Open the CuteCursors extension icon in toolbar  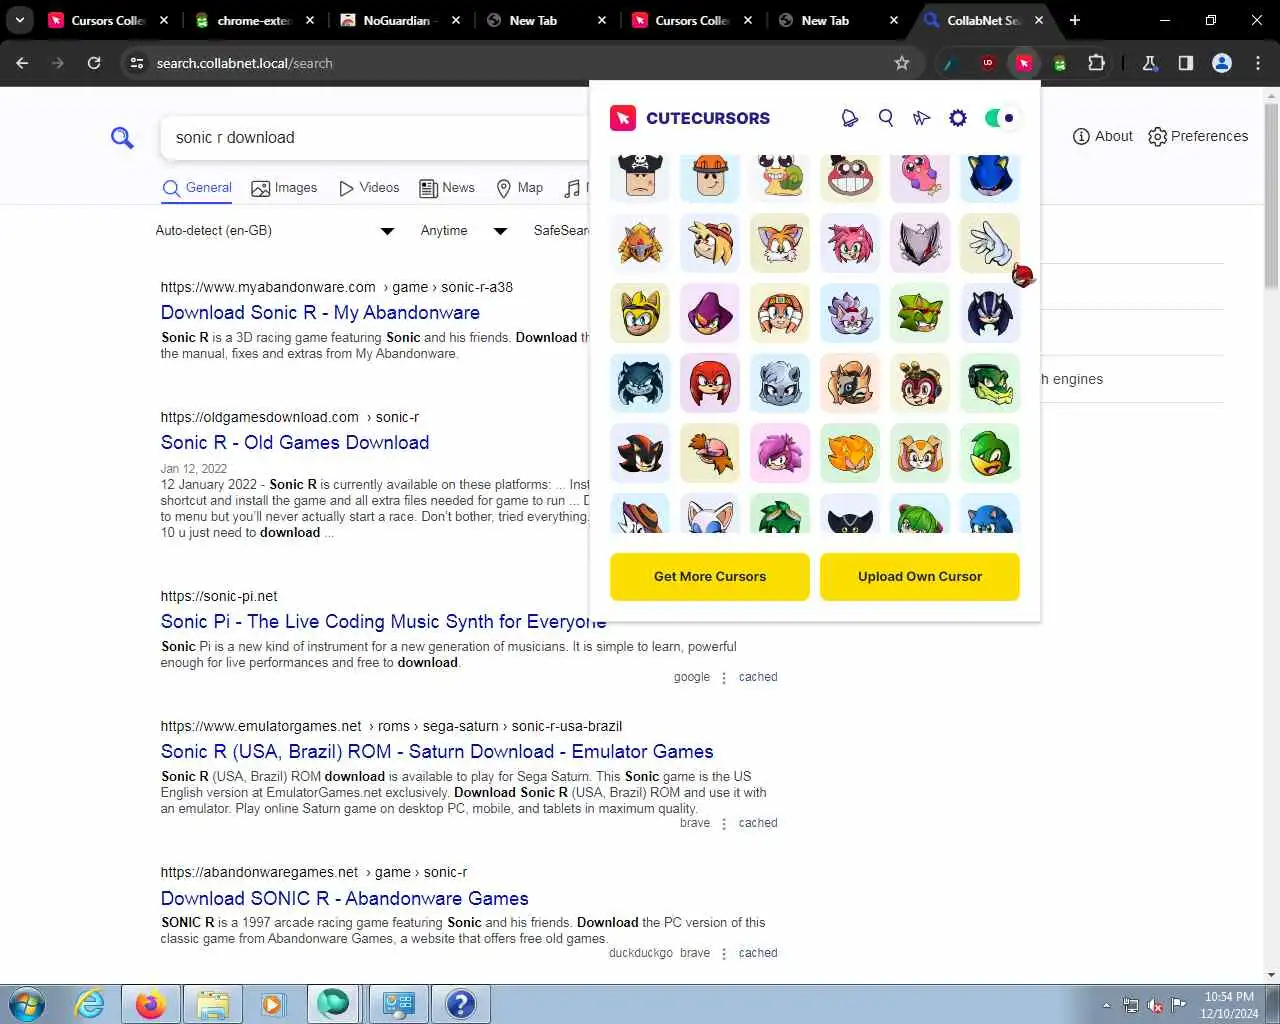(x=1024, y=63)
